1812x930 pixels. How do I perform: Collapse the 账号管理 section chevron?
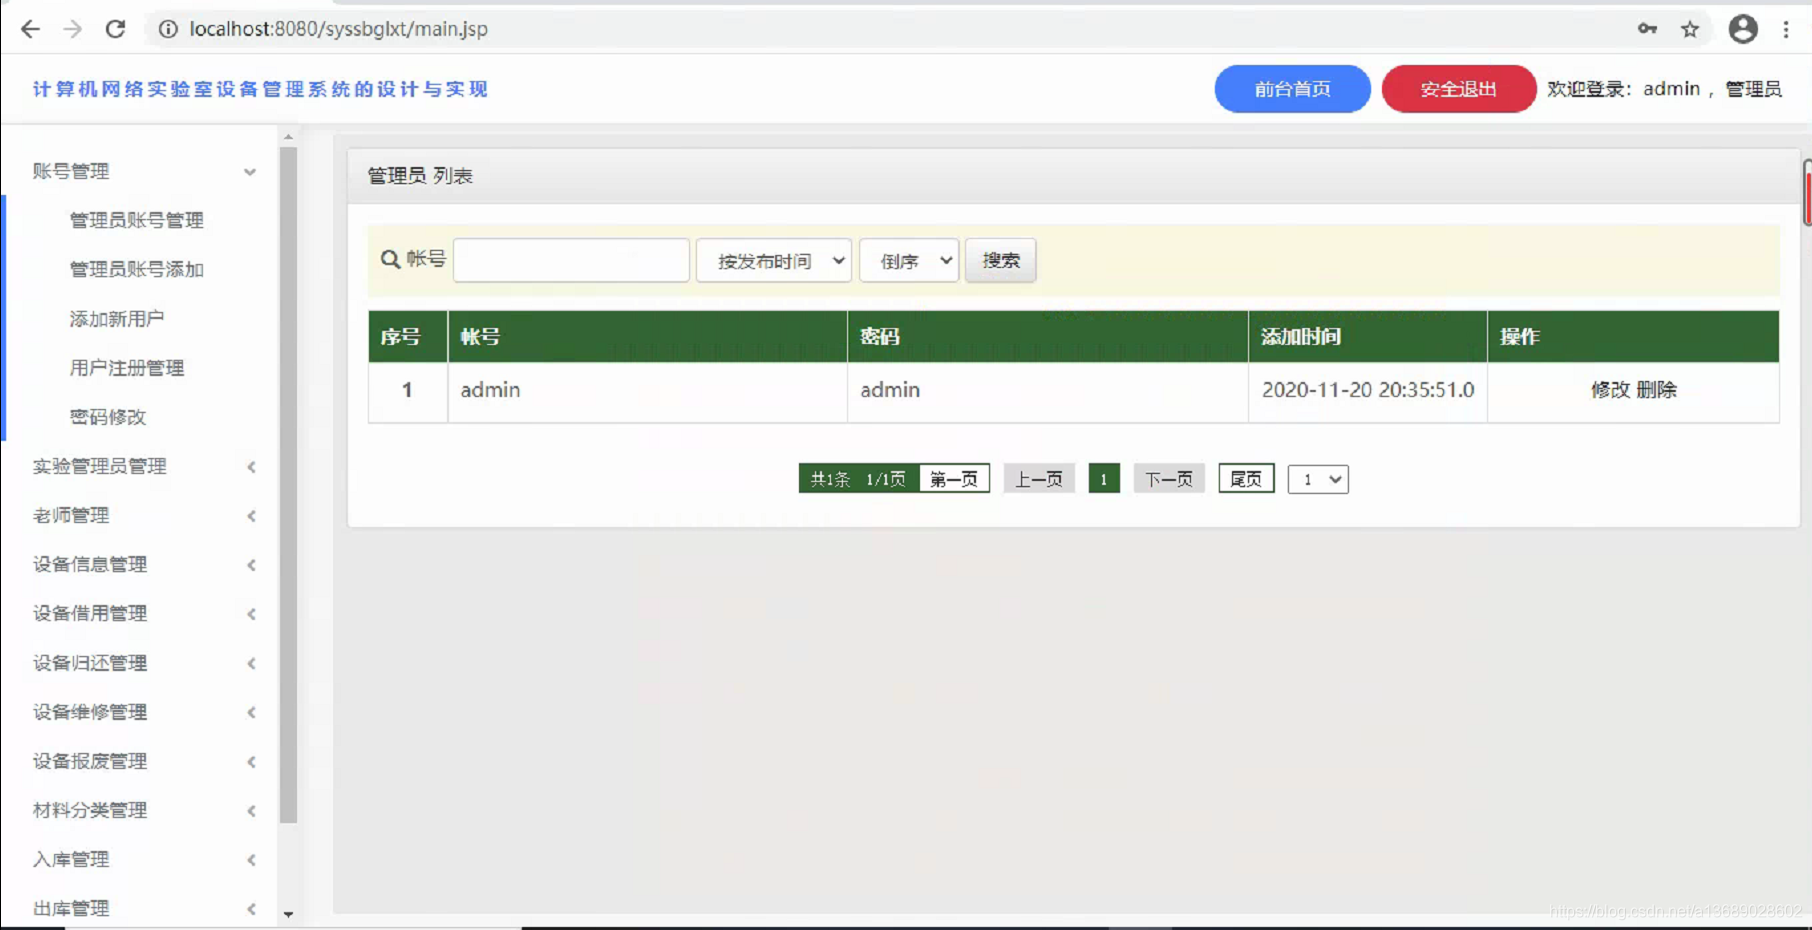coord(250,171)
